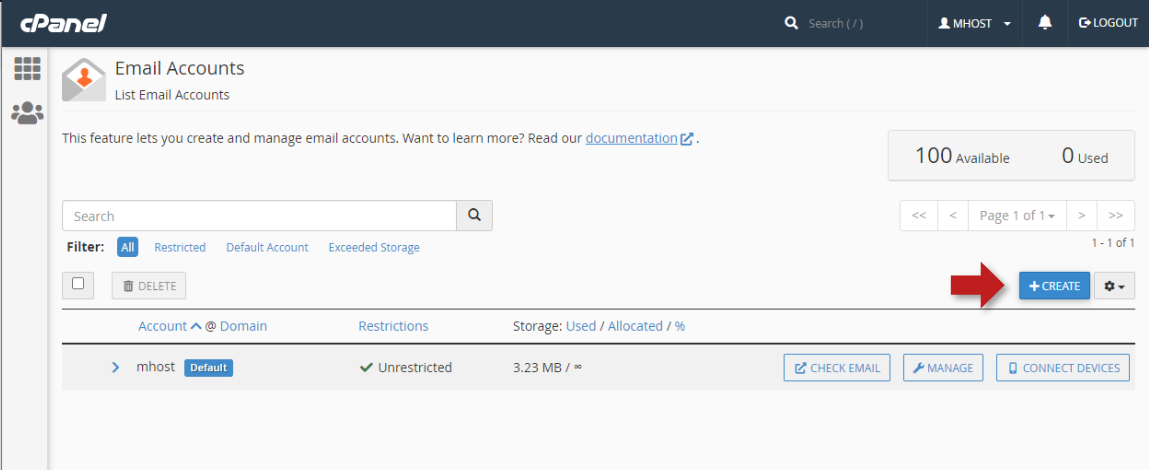Open the documentation link

pyautogui.click(x=632, y=138)
